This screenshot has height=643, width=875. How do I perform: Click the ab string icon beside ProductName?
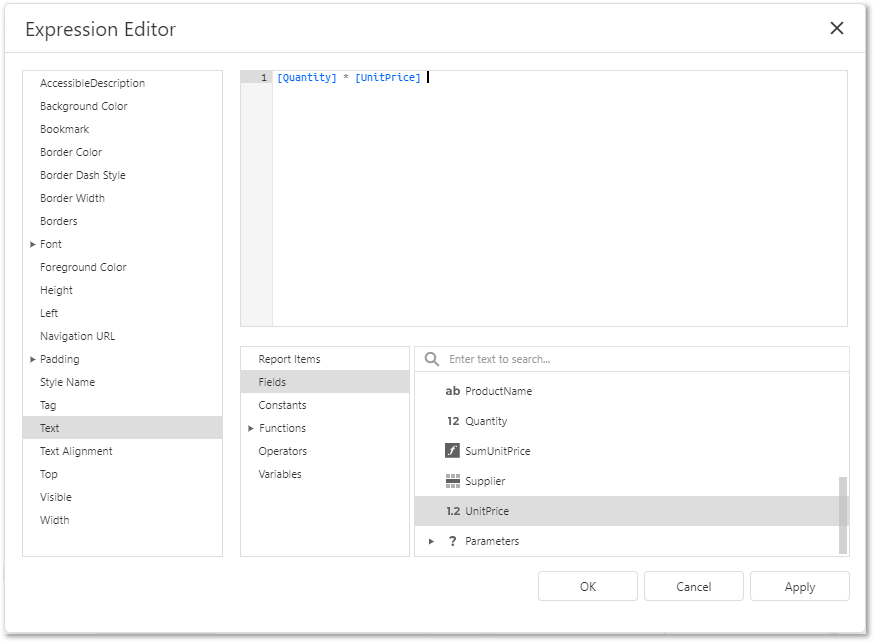coord(452,391)
